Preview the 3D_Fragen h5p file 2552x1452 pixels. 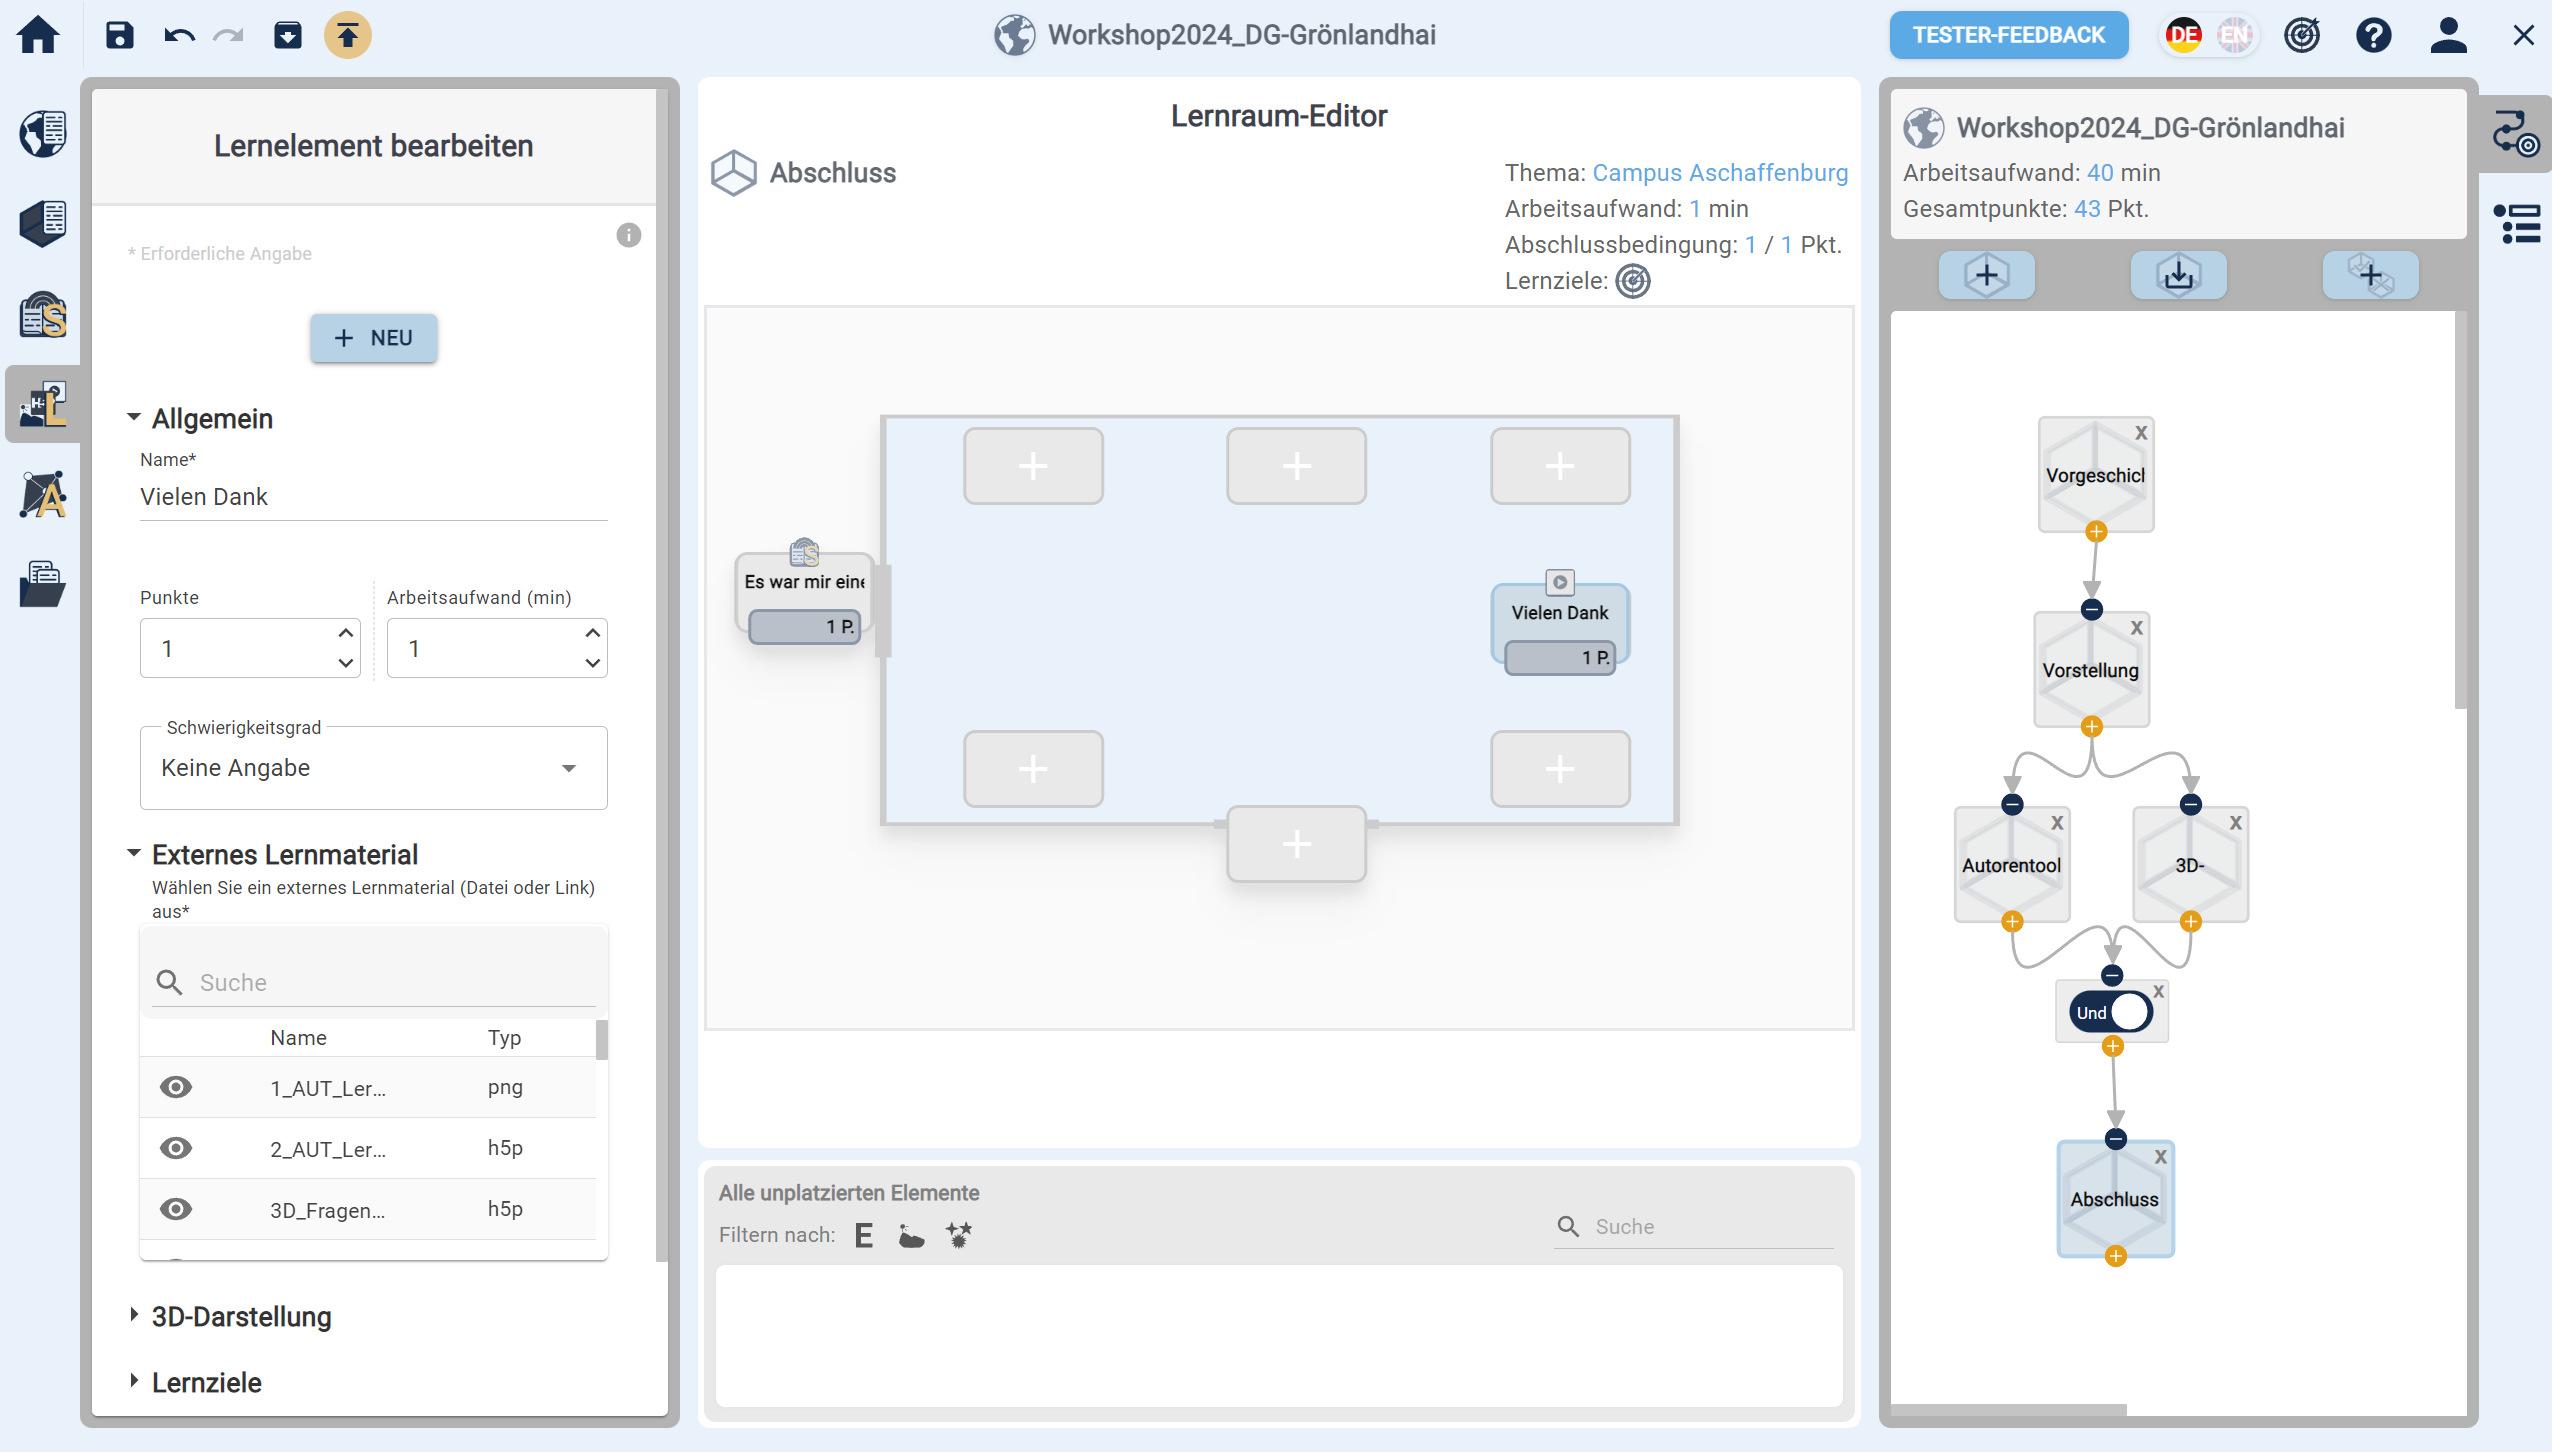pos(176,1209)
